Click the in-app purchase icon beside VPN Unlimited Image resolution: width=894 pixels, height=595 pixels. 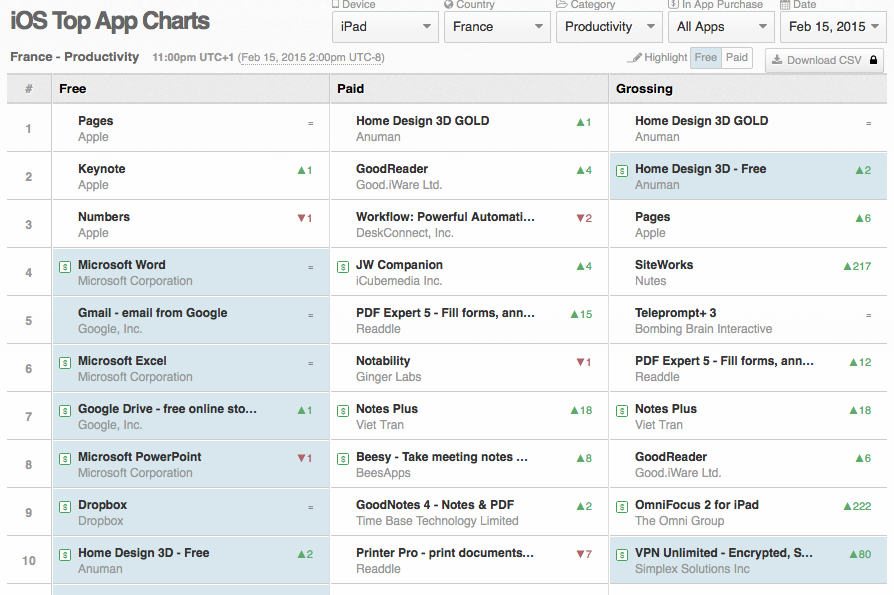[622, 555]
